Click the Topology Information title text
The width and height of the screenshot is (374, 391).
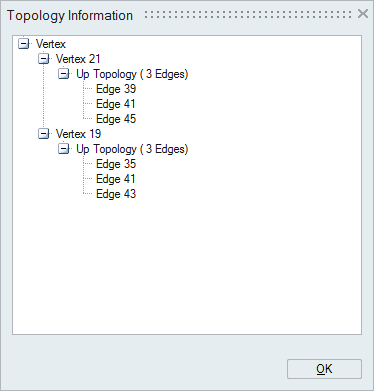tap(70, 15)
